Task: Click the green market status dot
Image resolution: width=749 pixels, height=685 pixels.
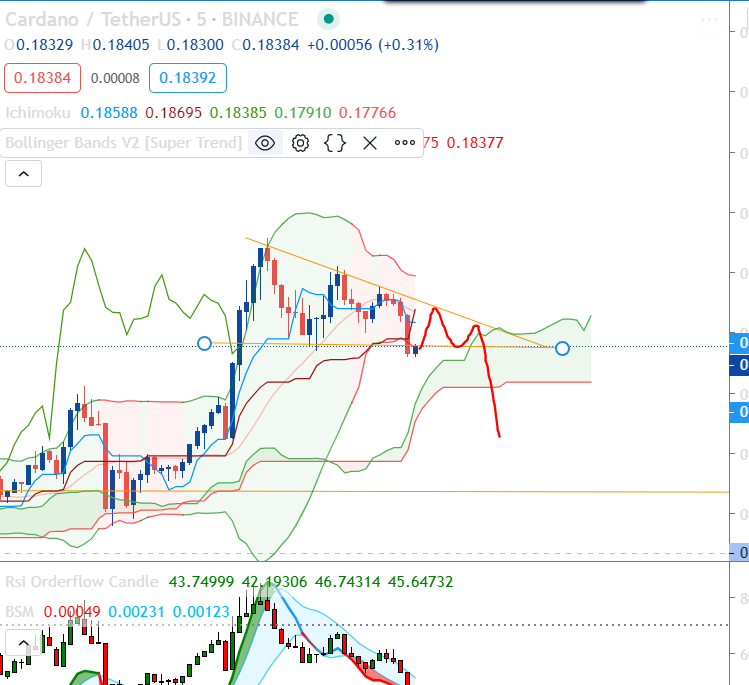Action: [328, 19]
